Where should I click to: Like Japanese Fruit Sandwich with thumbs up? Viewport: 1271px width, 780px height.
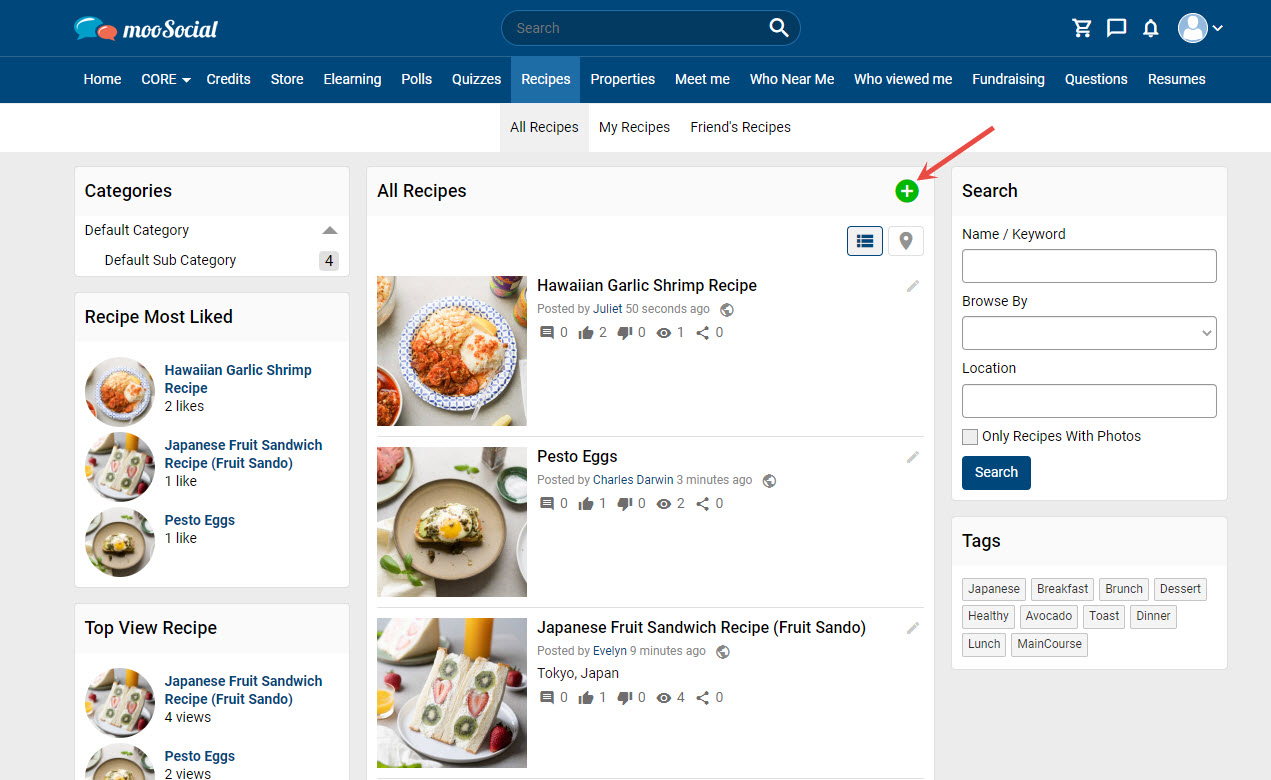click(586, 698)
